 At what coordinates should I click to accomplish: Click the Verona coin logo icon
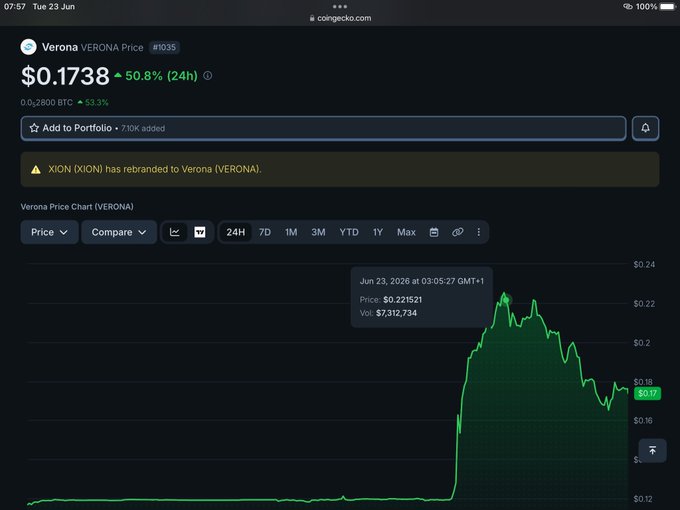(x=29, y=47)
